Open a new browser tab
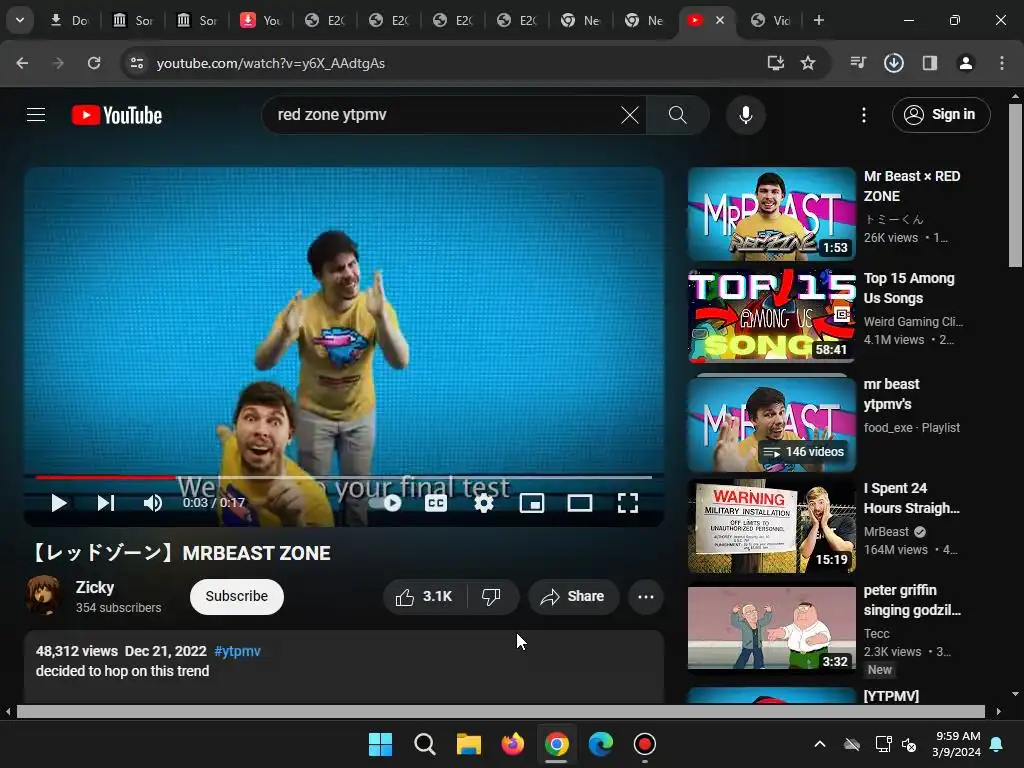This screenshot has width=1024, height=768. 818,20
